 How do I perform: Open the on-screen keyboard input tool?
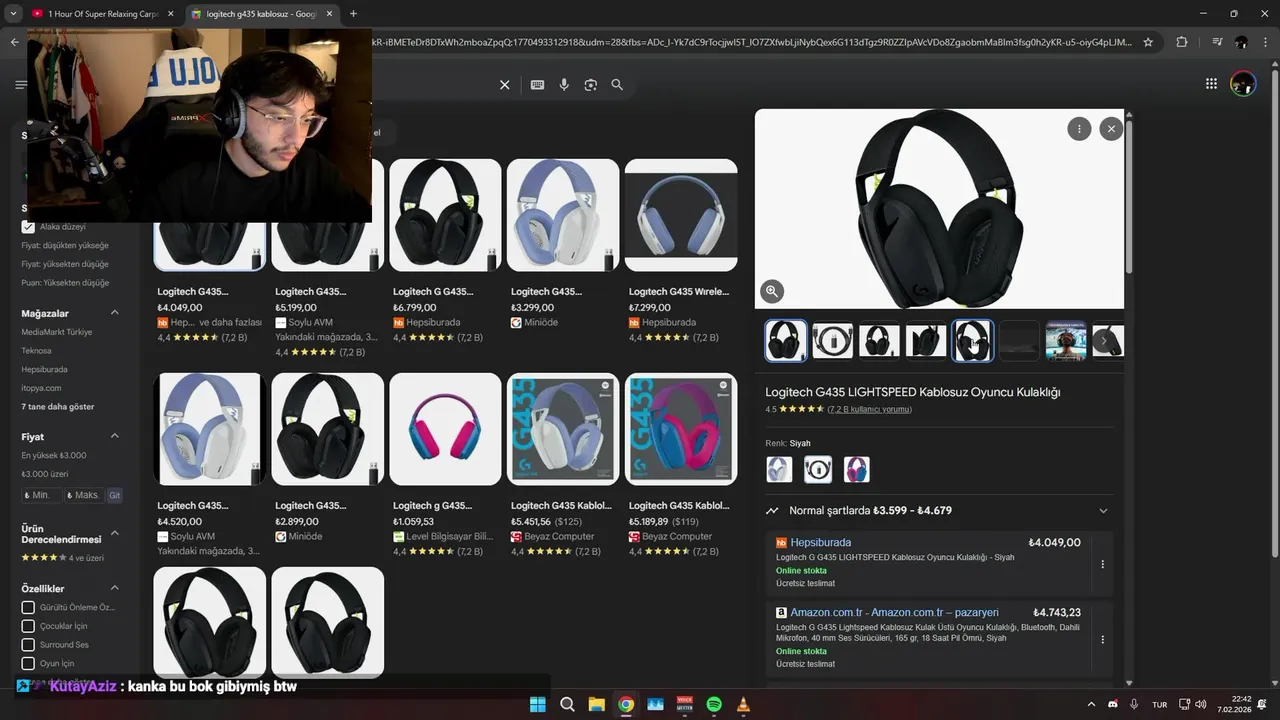(537, 85)
